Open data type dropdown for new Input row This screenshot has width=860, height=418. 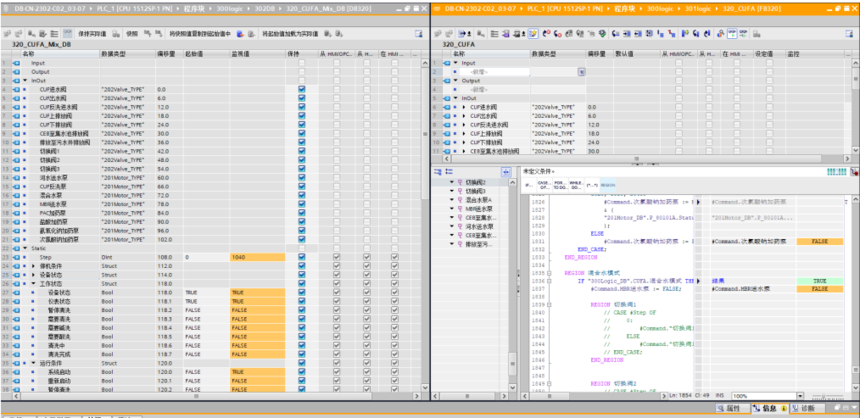coord(581,71)
